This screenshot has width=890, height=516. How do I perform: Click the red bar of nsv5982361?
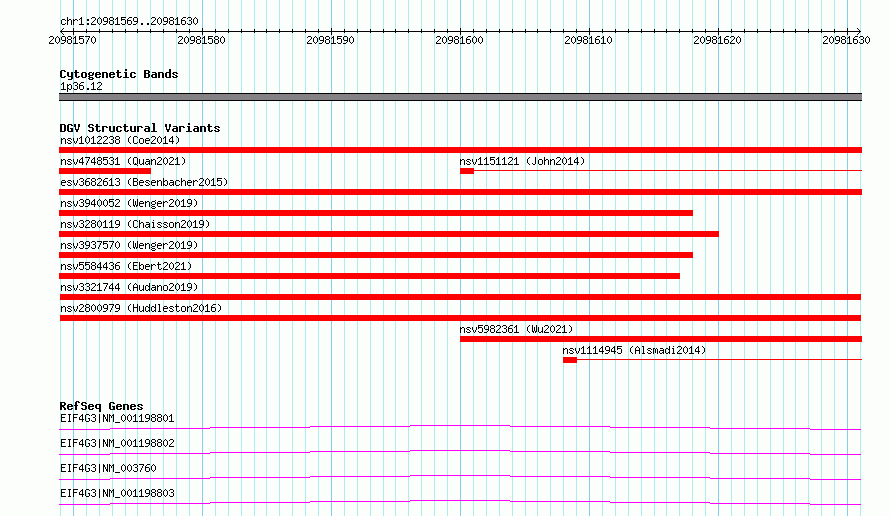(x=661, y=339)
